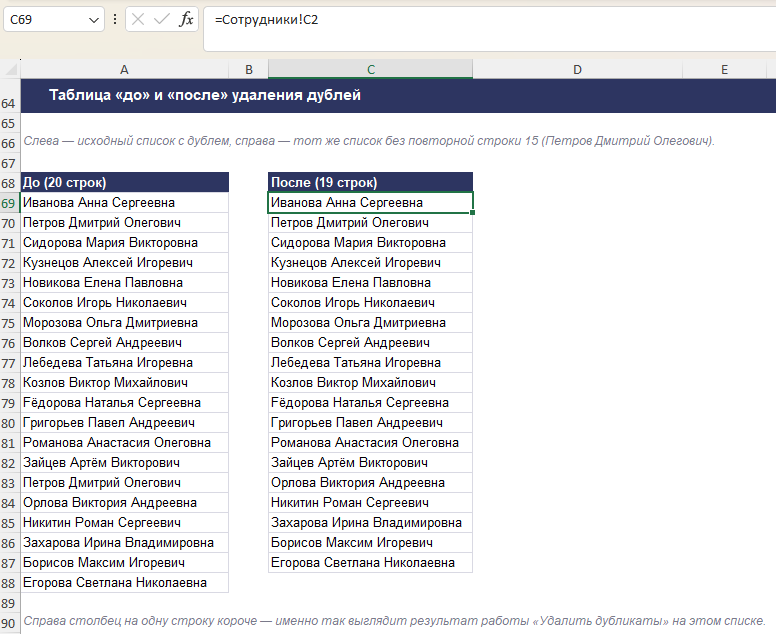776x634 pixels.
Task: Click 'Соколов Игорь Николаевич' in column A
Action: [x=124, y=302]
